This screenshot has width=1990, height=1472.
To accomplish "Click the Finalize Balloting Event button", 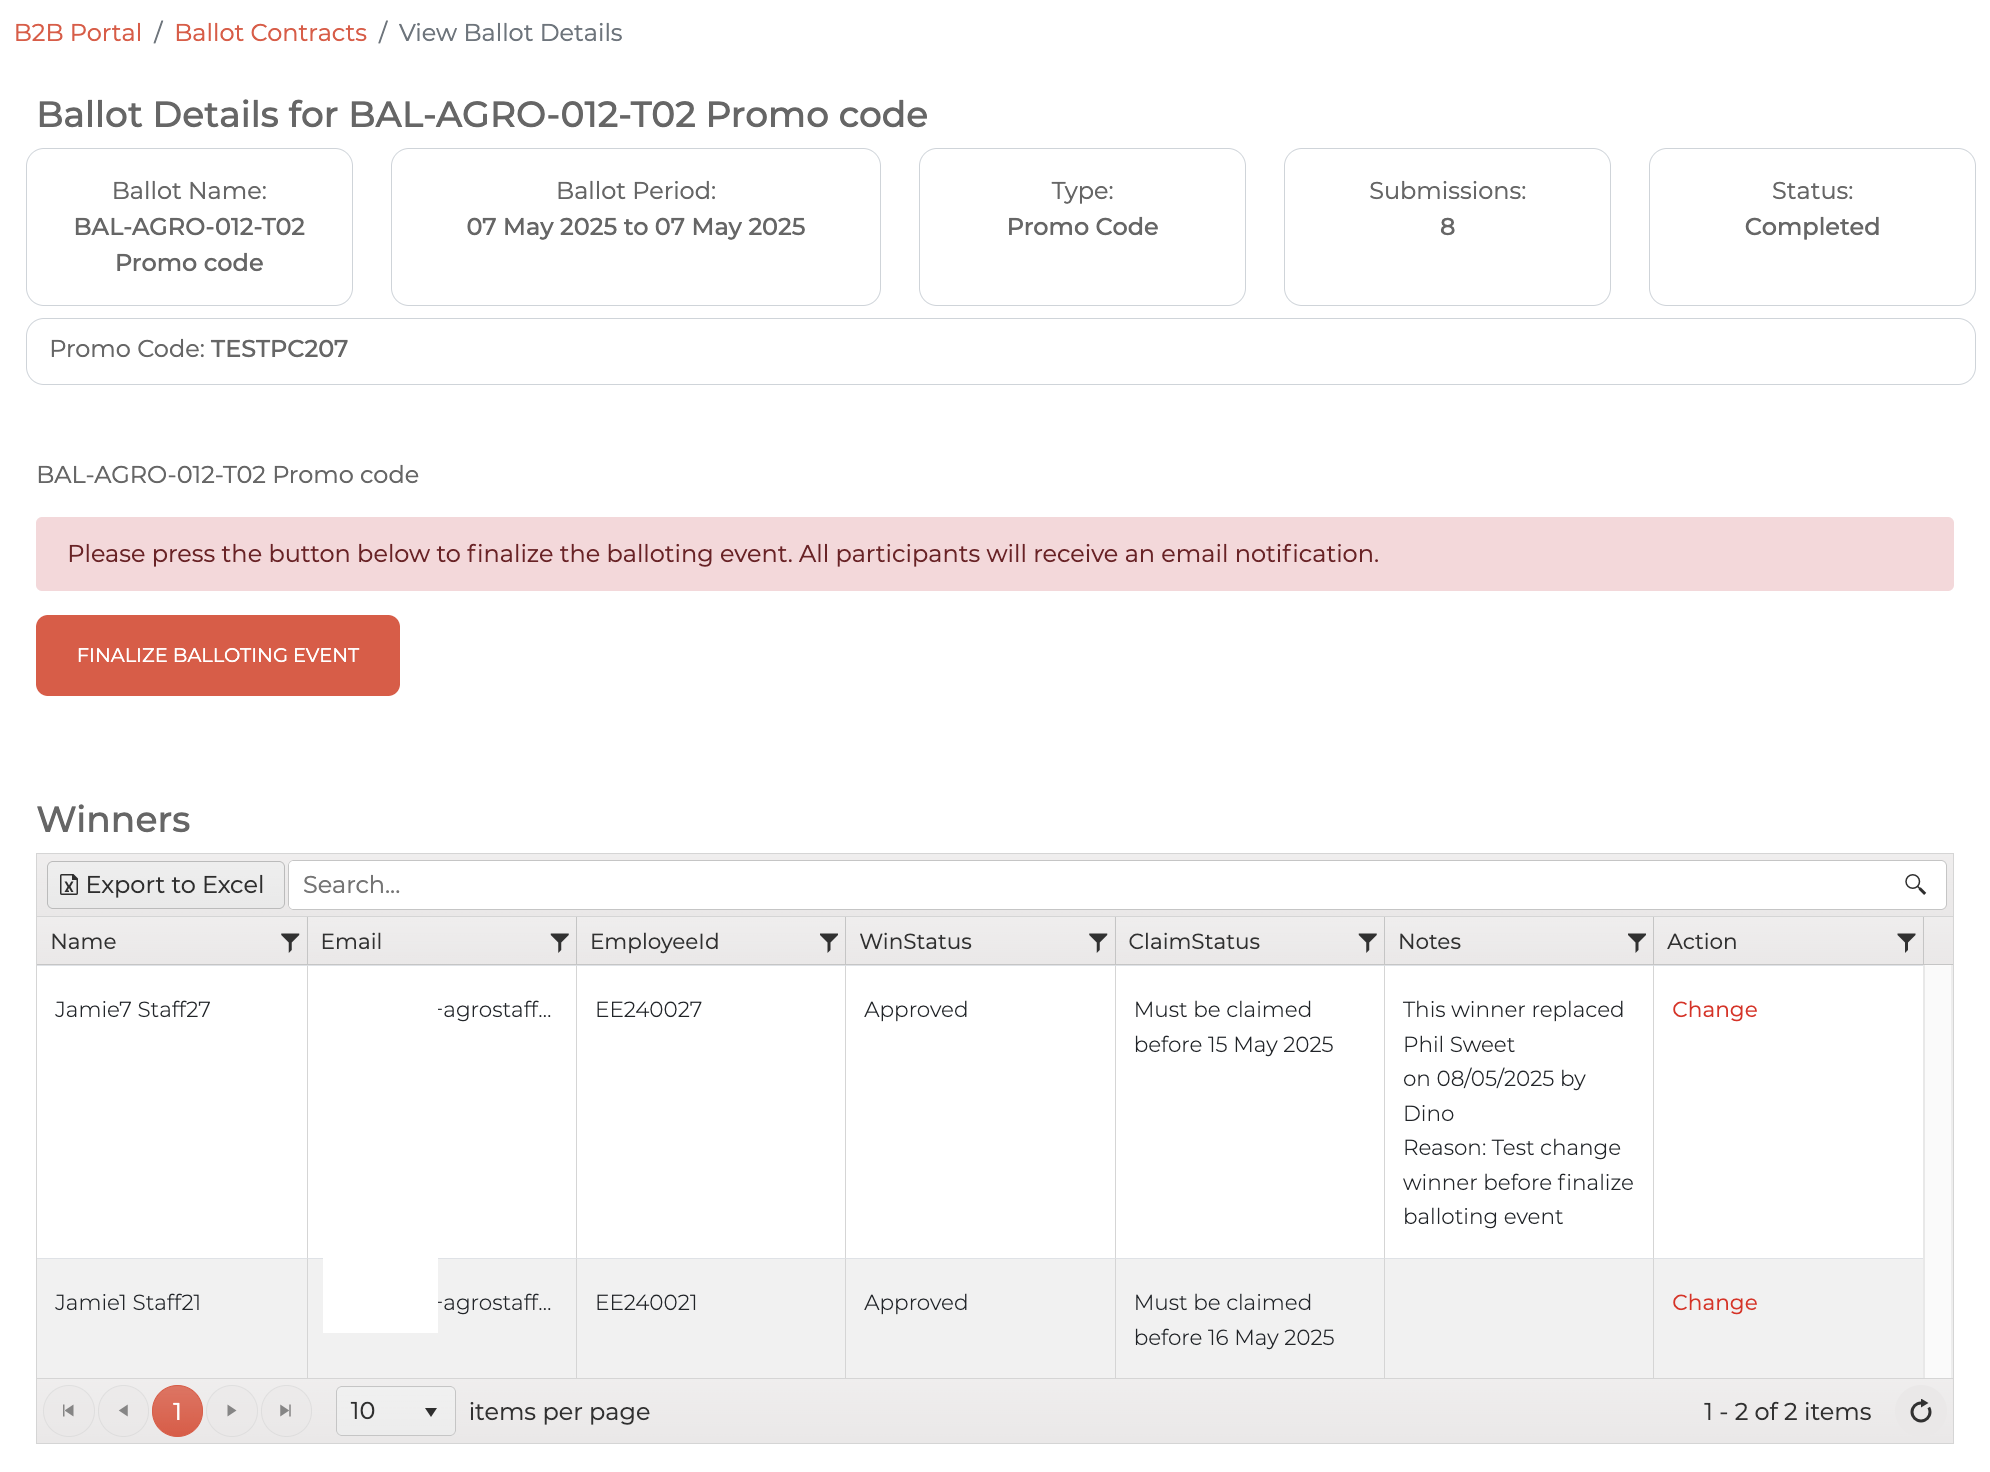I will tap(218, 655).
